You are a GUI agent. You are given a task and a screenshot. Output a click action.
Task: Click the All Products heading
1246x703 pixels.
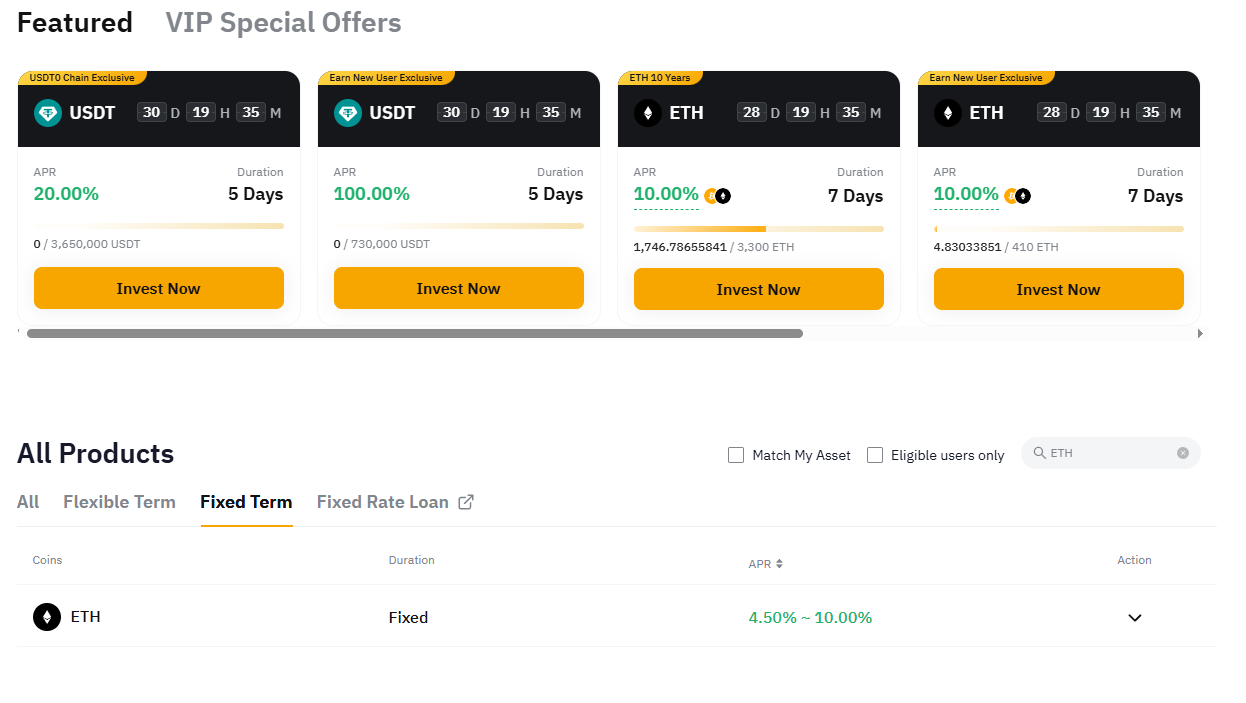click(96, 454)
